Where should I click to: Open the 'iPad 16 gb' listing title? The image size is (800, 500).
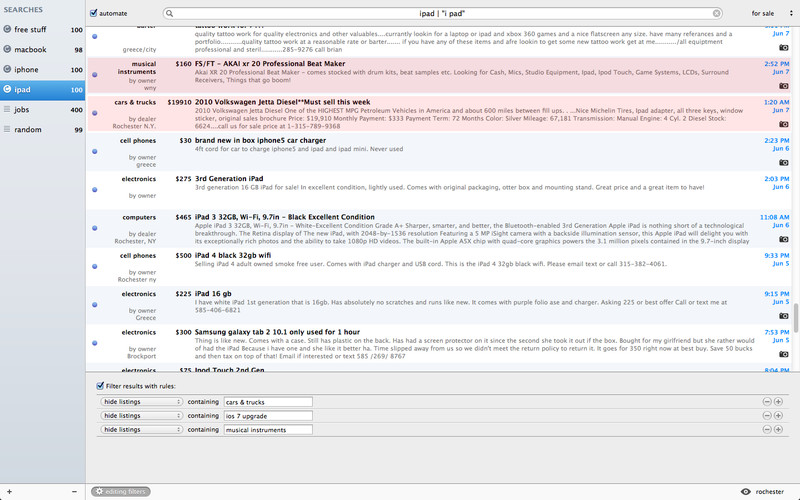click(213, 293)
